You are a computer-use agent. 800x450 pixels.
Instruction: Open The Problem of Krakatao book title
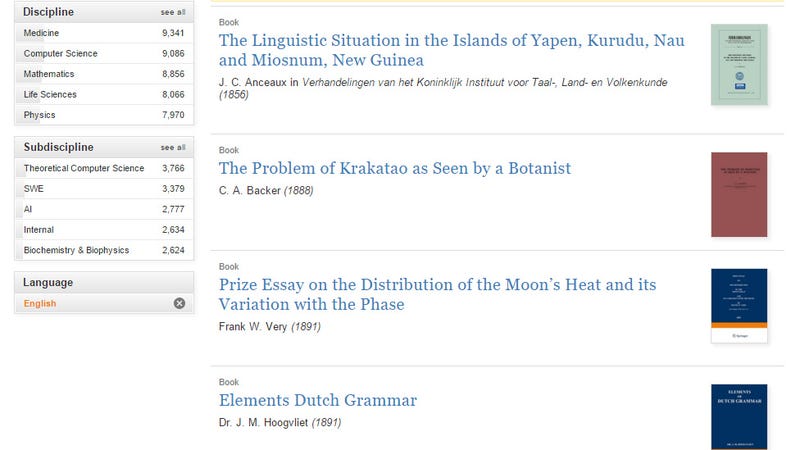[395, 168]
